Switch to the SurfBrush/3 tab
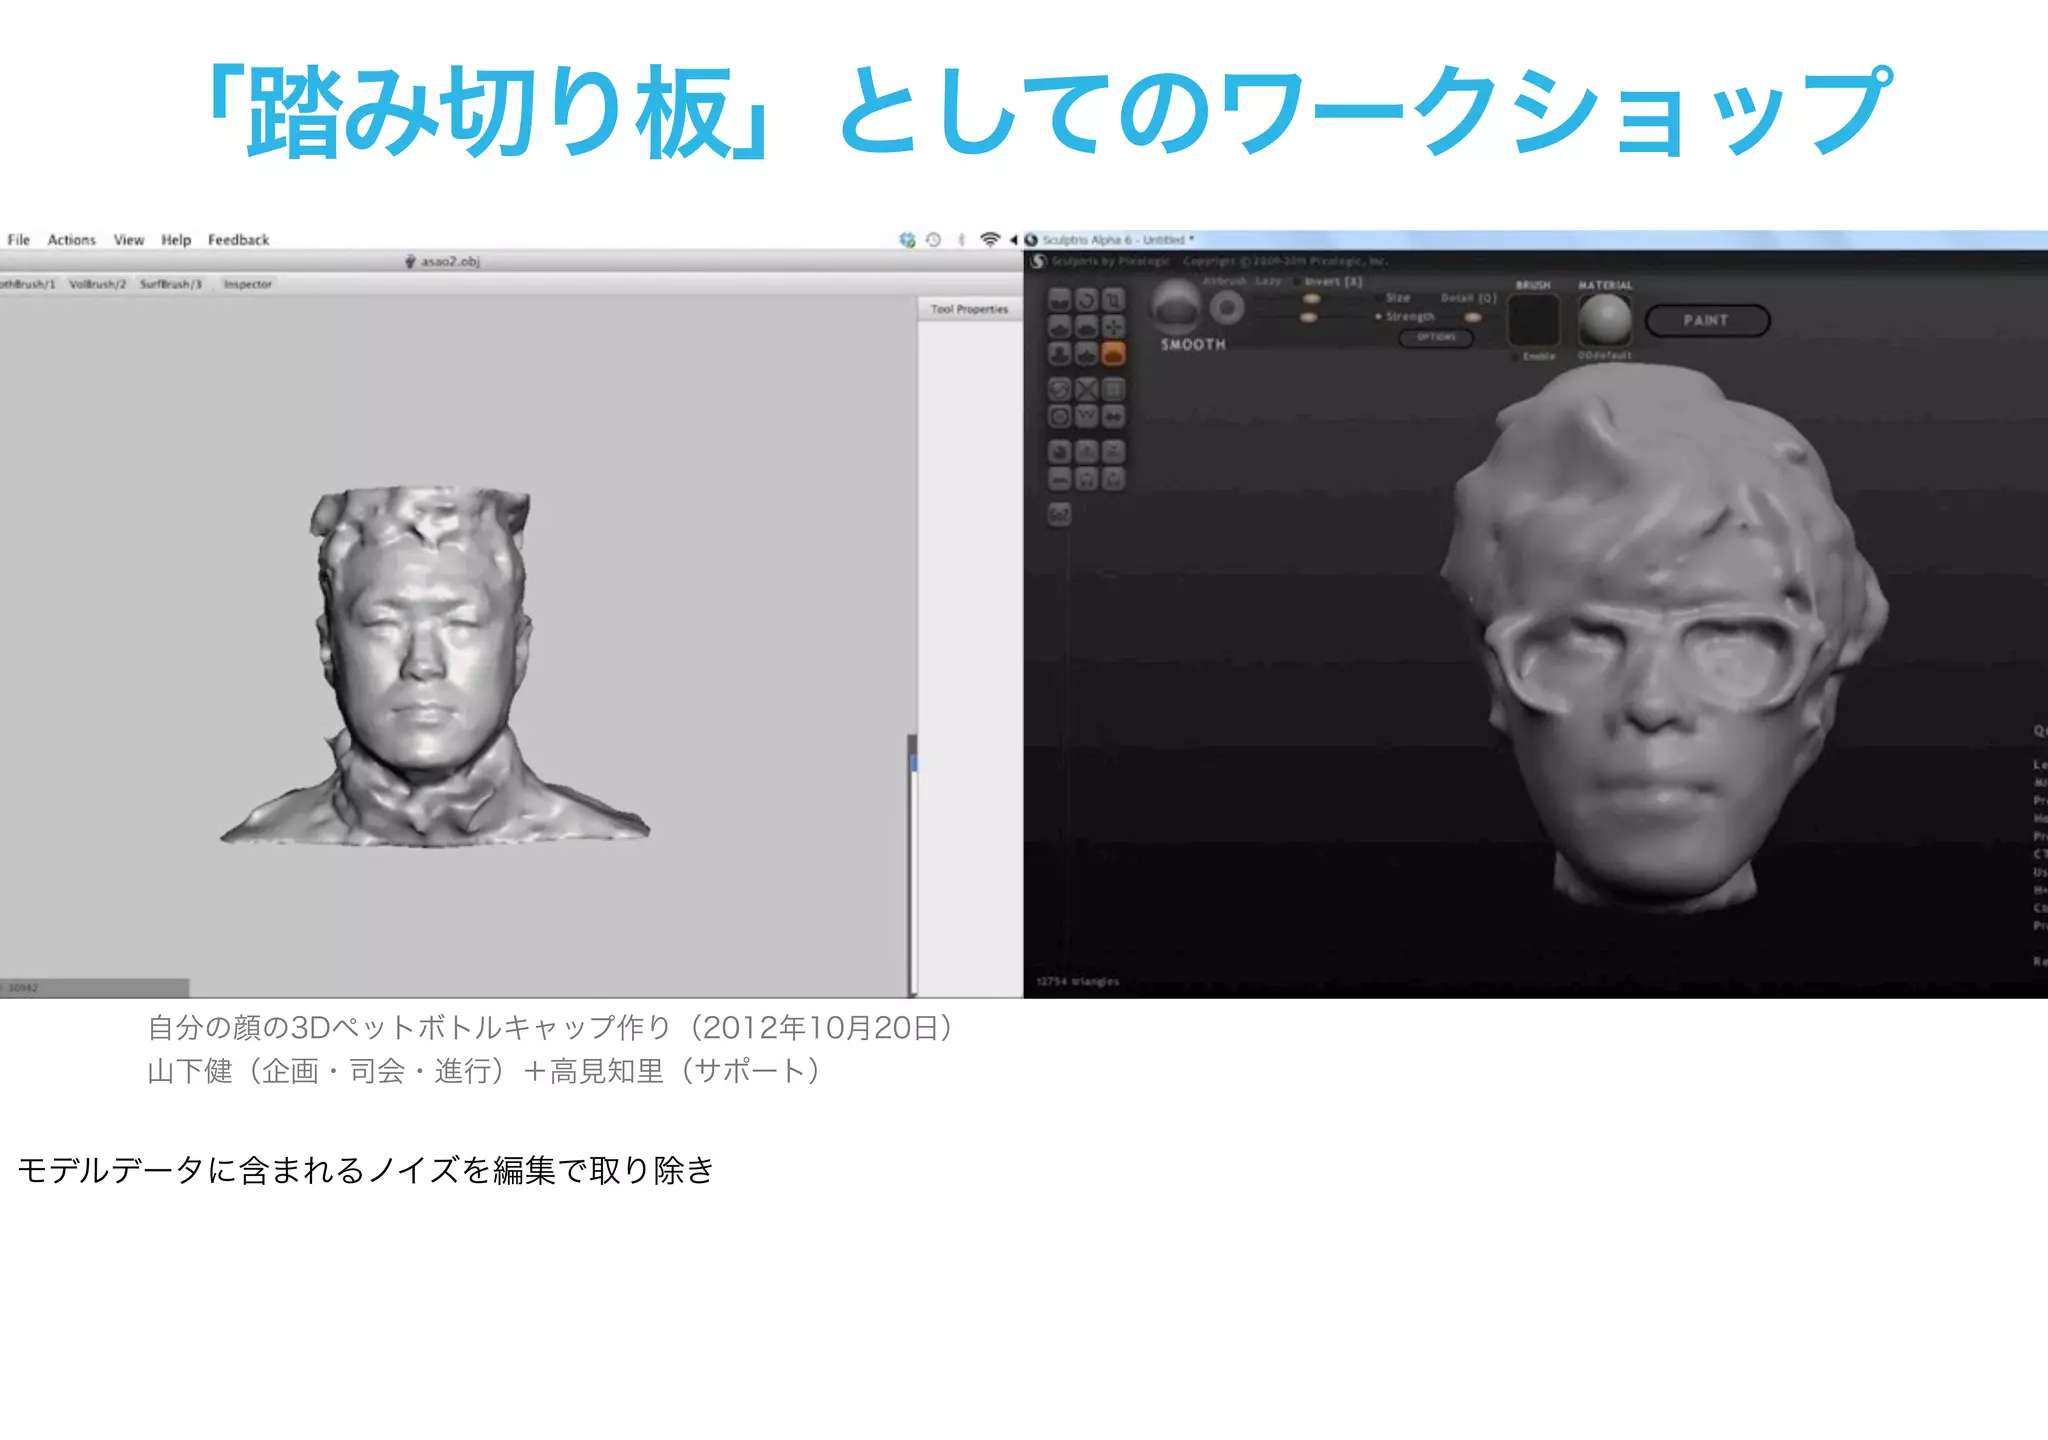 [171, 284]
